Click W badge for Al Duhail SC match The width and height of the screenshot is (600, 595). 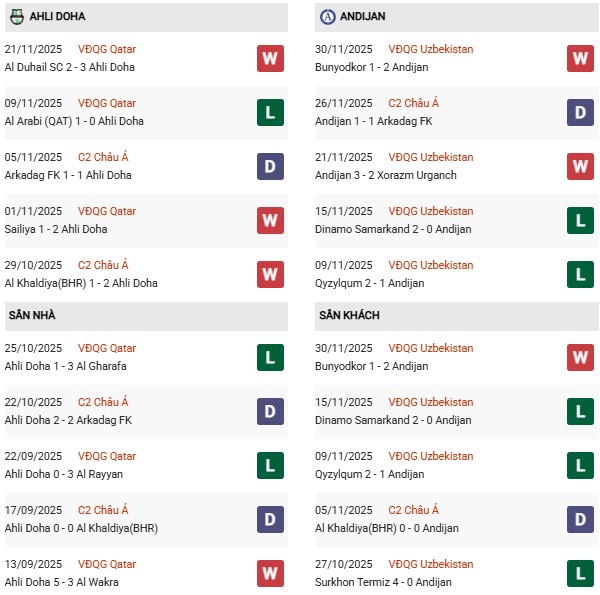point(270,58)
